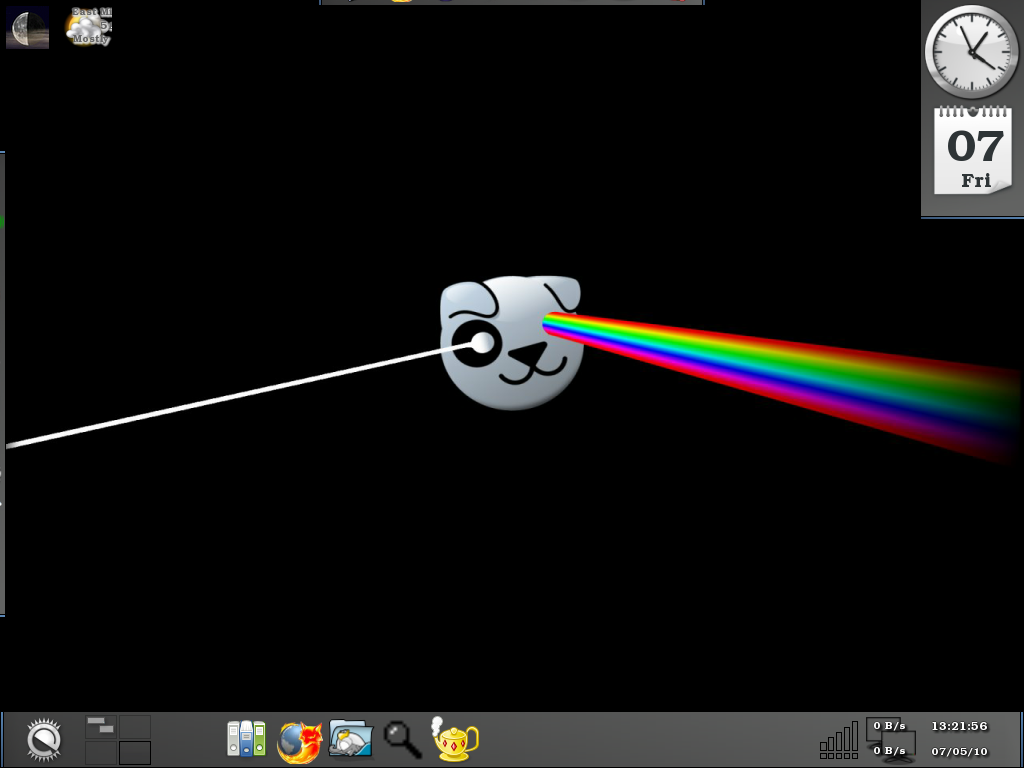Click the date text 07/05/10
This screenshot has width=1024, height=768.
[x=959, y=752]
